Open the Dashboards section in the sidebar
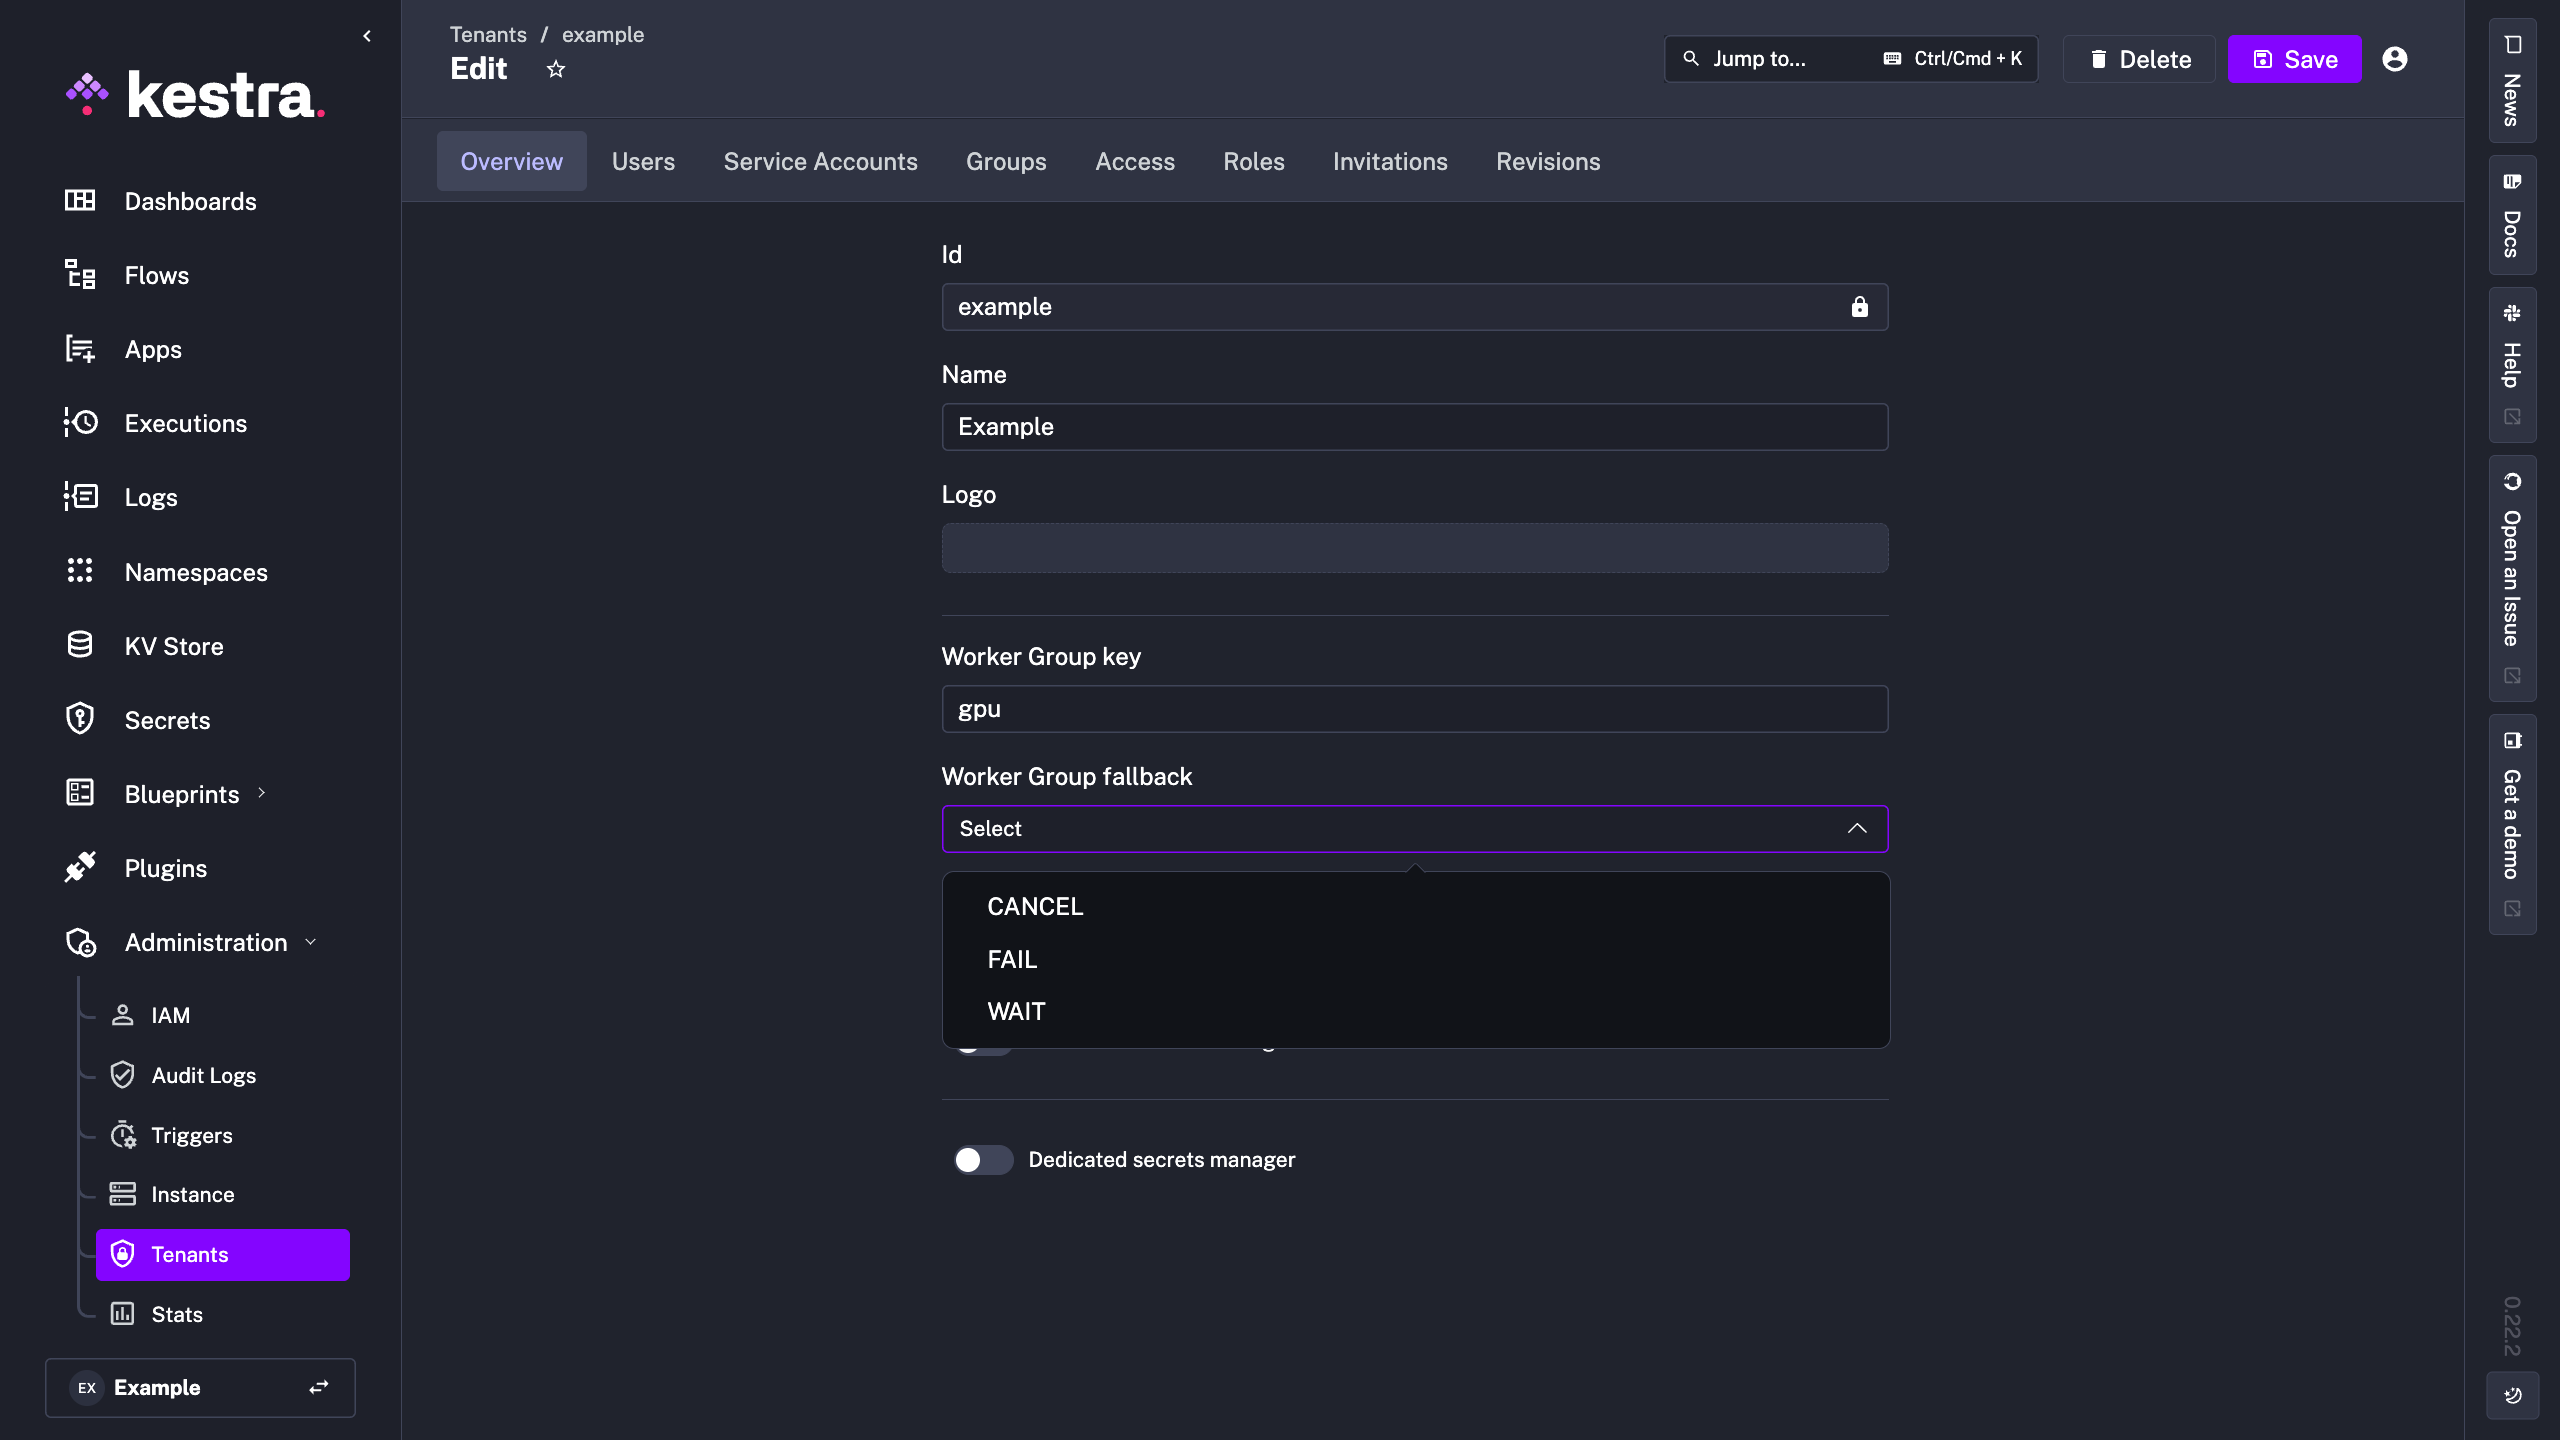The image size is (2560, 1440). (x=190, y=201)
